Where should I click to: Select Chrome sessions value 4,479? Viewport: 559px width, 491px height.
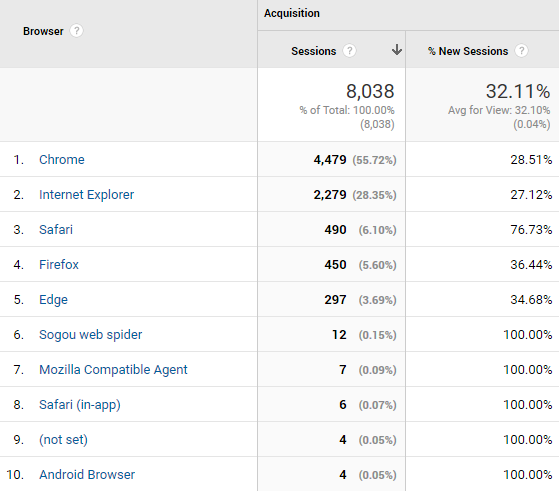tap(330, 159)
